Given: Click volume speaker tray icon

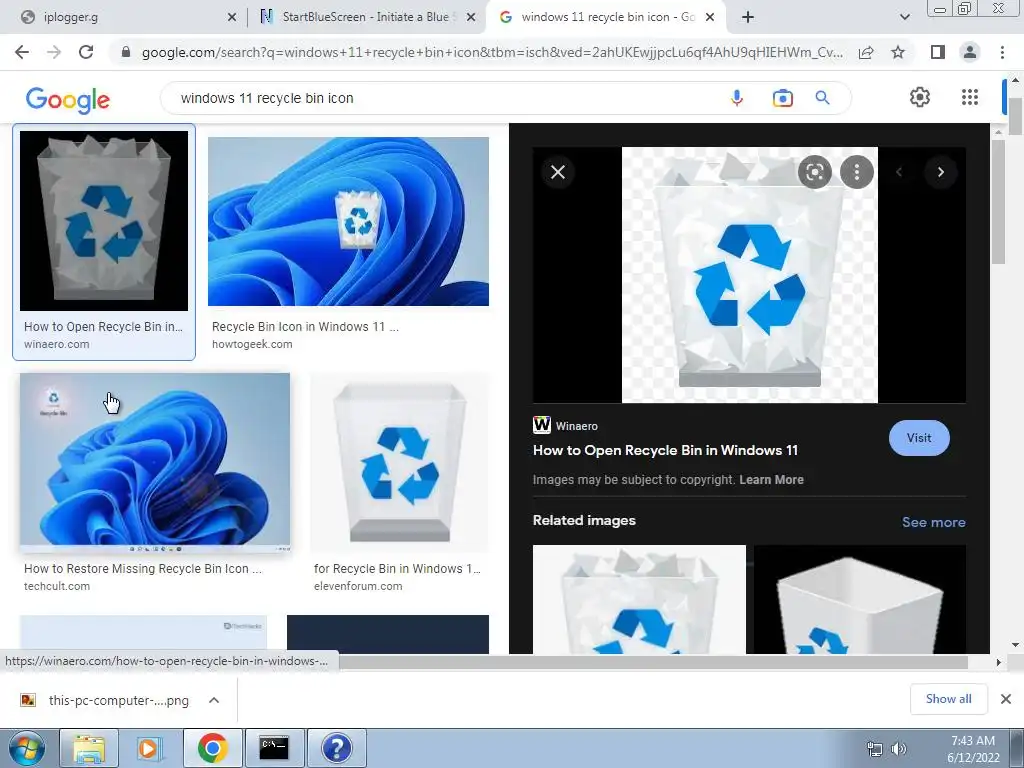Looking at the screenshot, I should (899, 749).
